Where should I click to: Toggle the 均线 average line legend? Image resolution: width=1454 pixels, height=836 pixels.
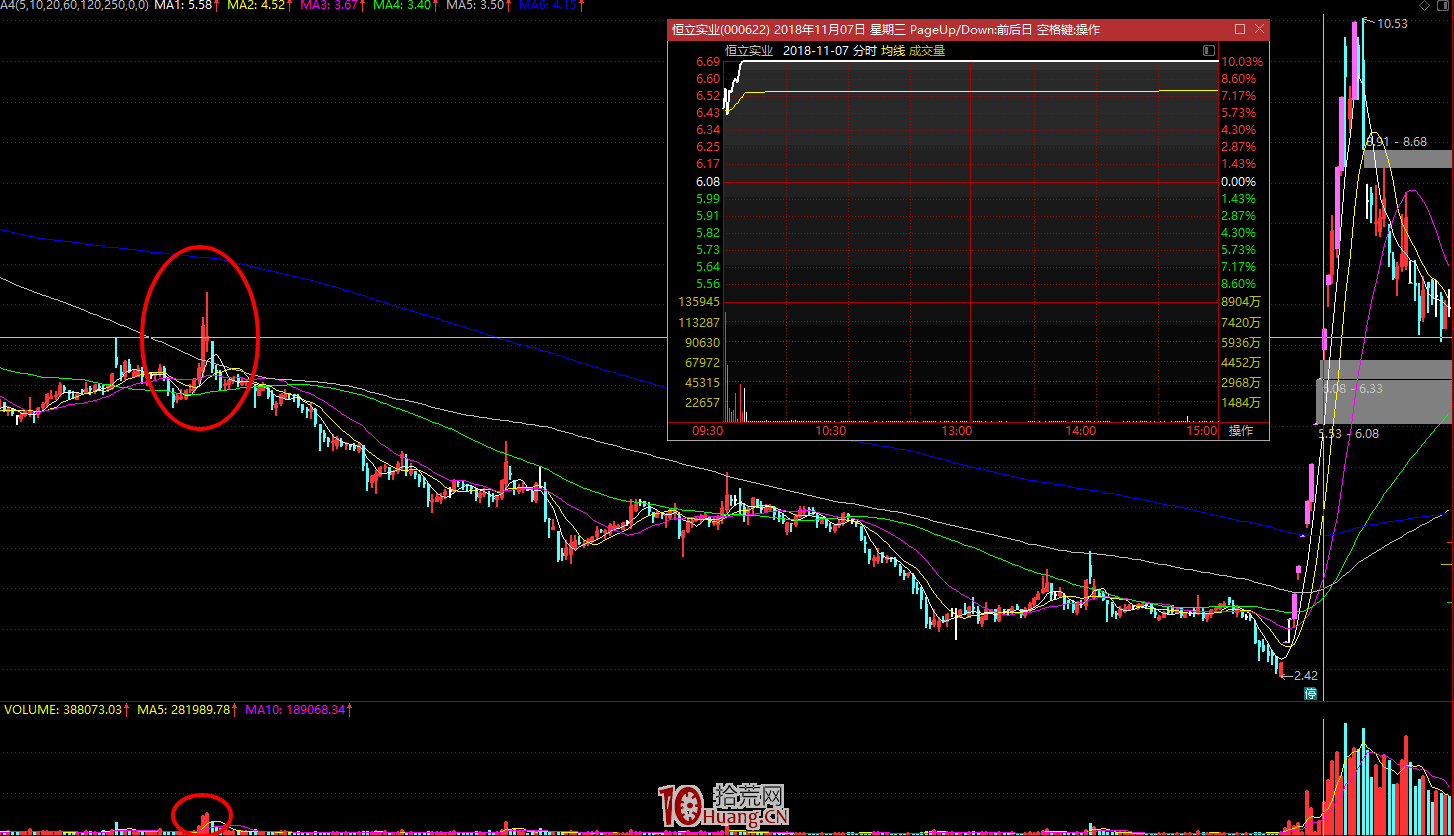pyautogui.click(x=892, y=50)
